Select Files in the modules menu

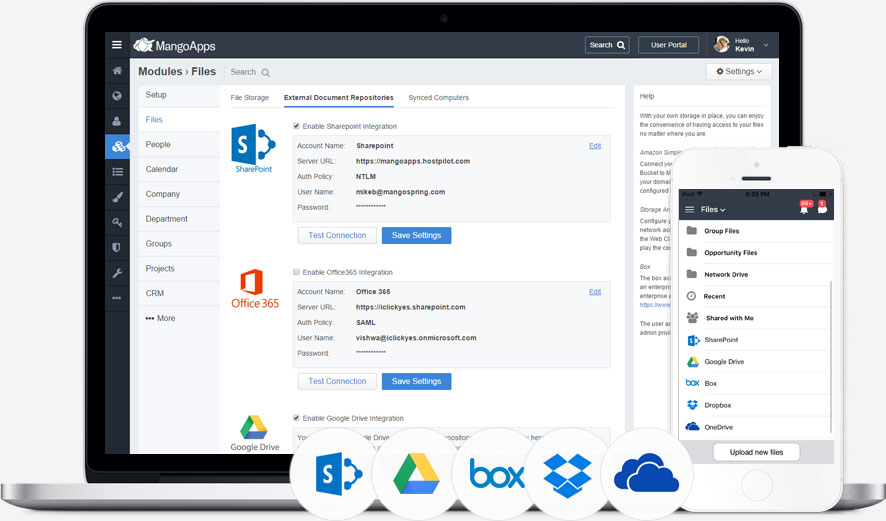tap(179, 120)
